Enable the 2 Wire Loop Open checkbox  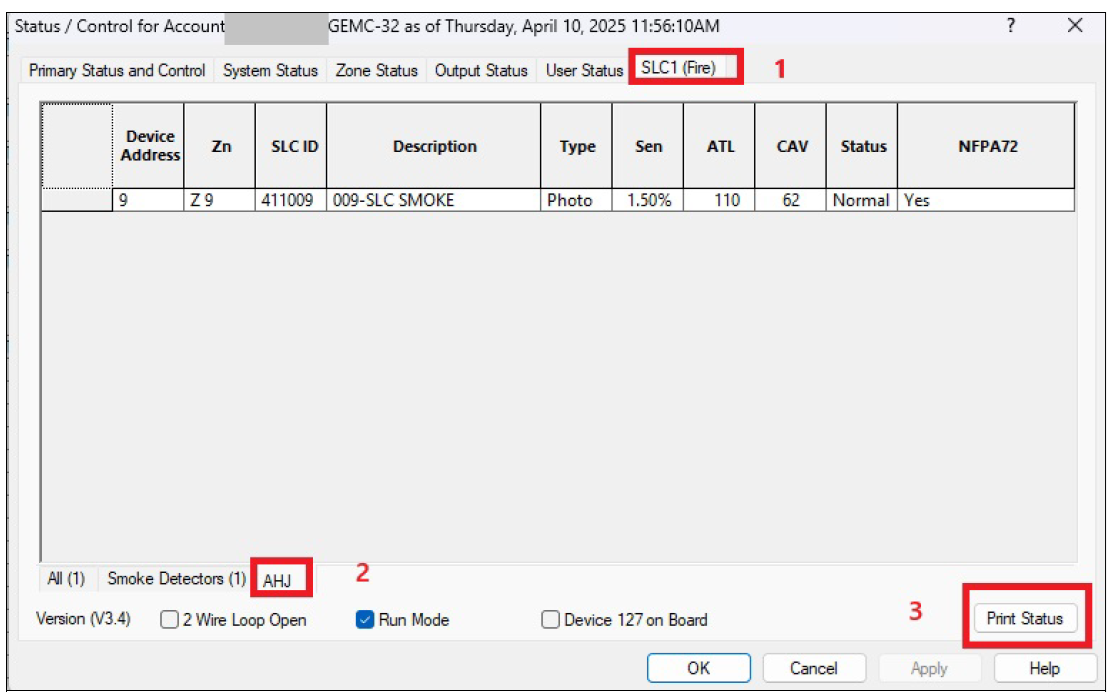click(170, 620)
